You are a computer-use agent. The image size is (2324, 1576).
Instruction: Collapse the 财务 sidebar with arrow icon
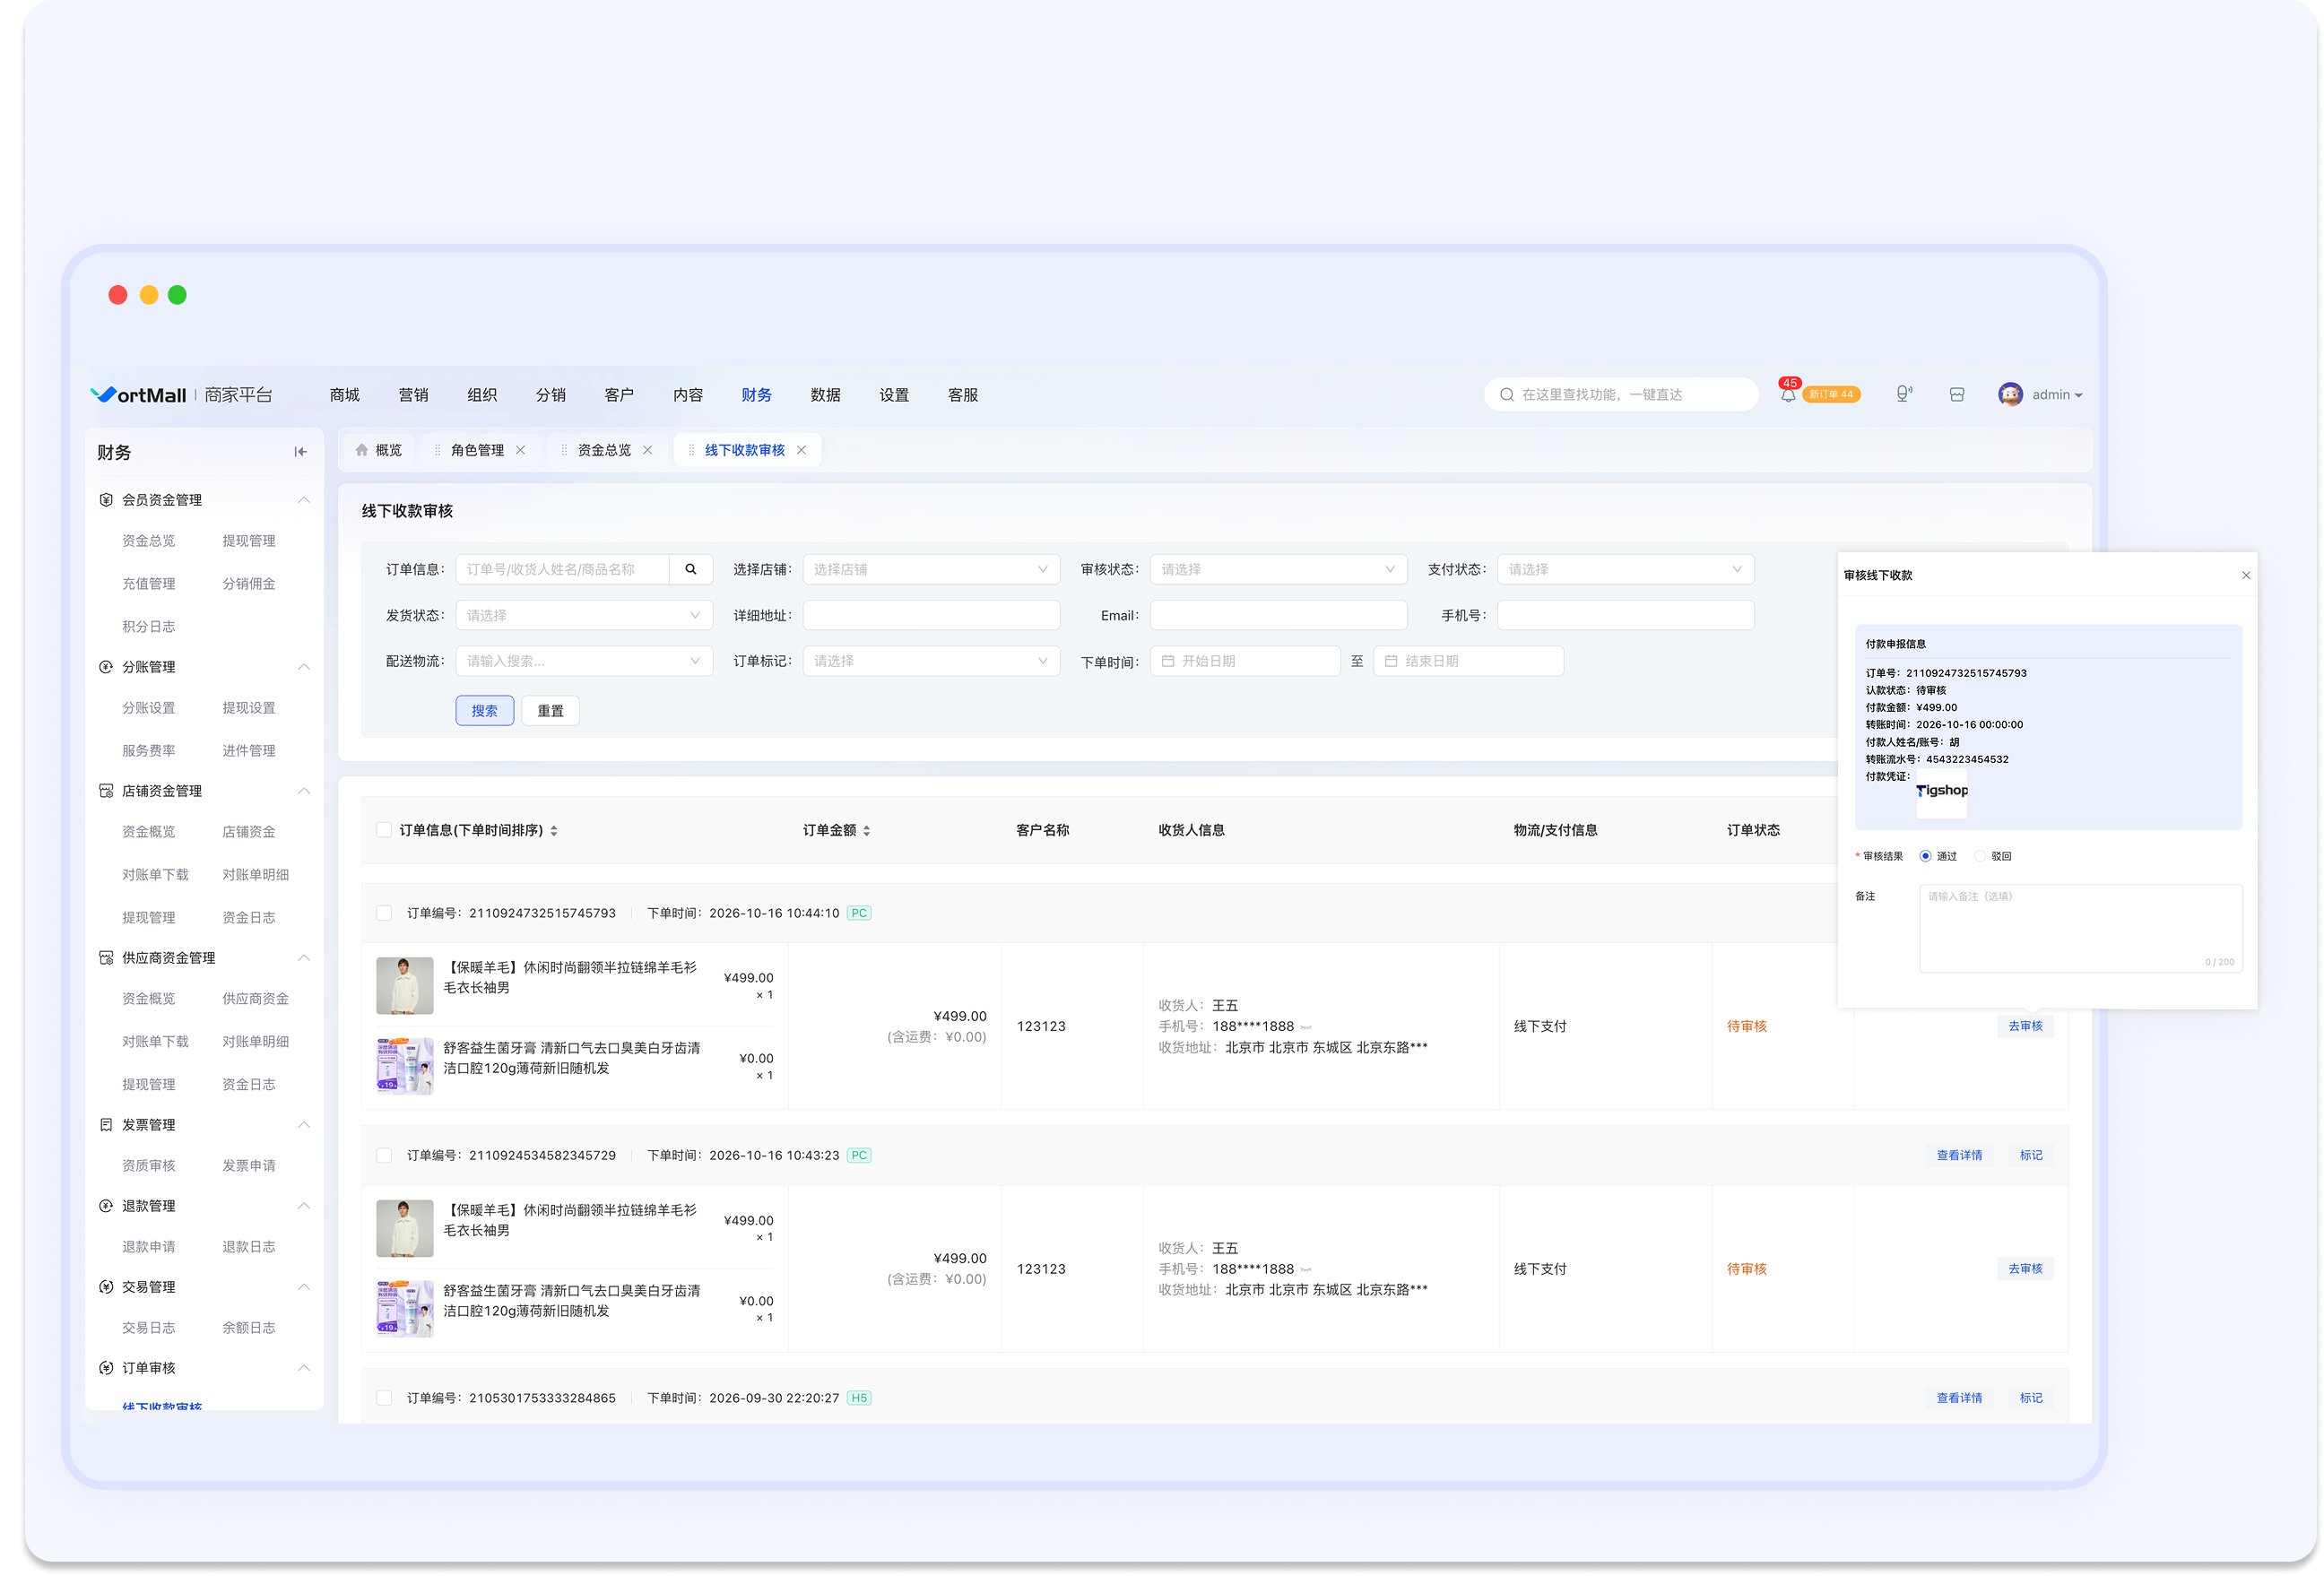pos(300,452)
